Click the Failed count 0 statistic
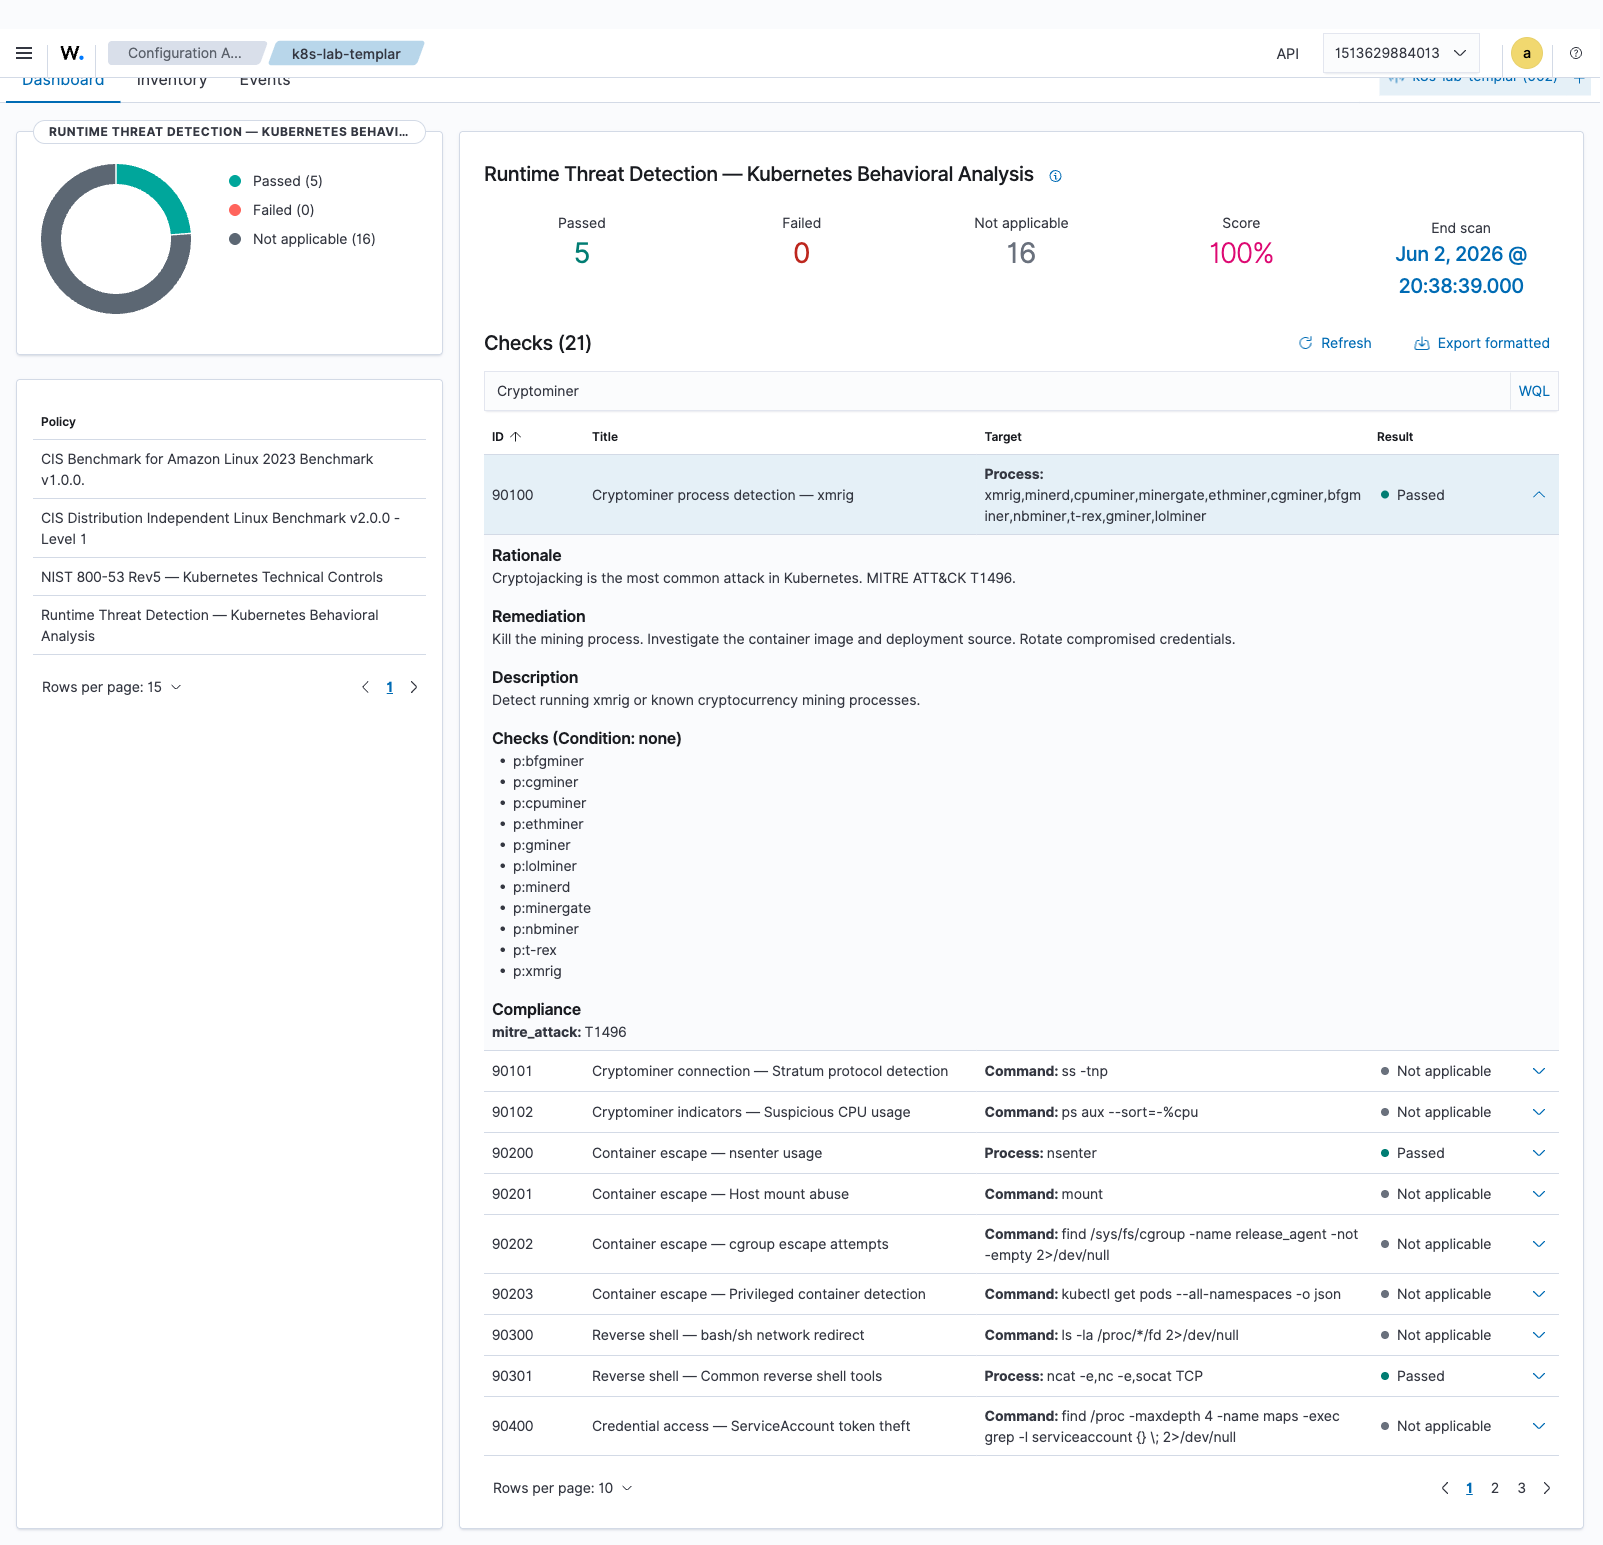 (x=802, y=253)
